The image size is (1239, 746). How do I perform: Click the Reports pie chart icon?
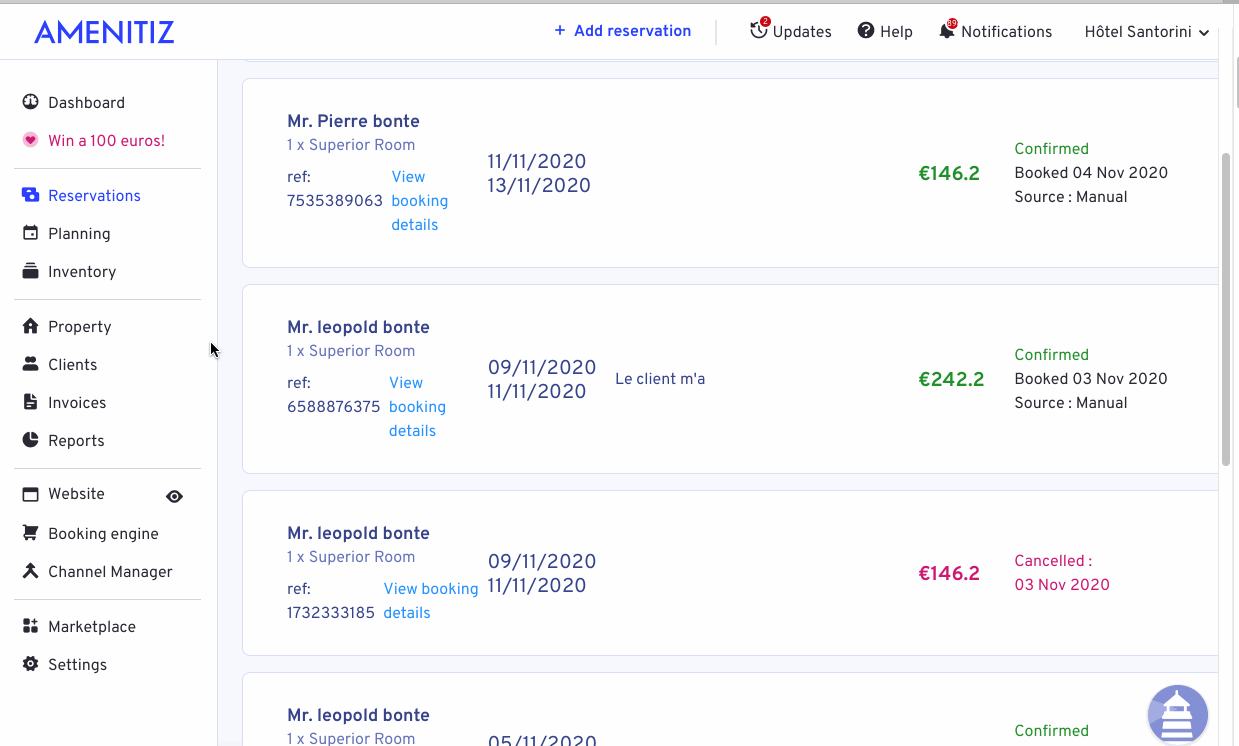click(x=30, y=440)
